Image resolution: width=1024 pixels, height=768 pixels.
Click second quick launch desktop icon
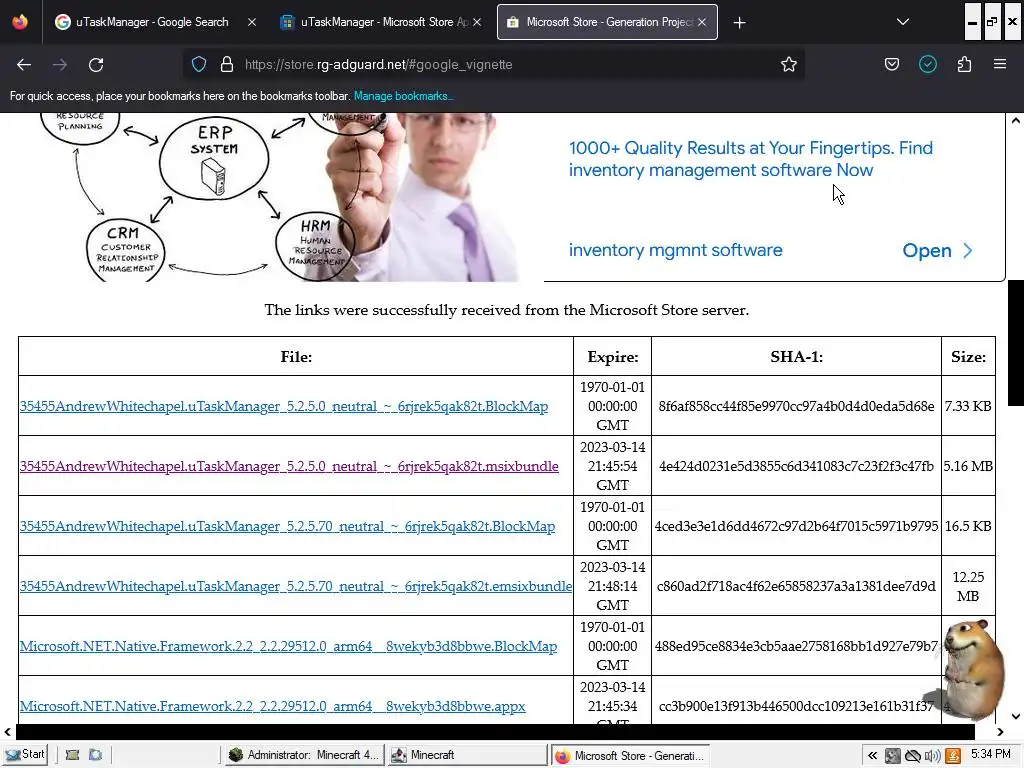(x=95, y=755)
